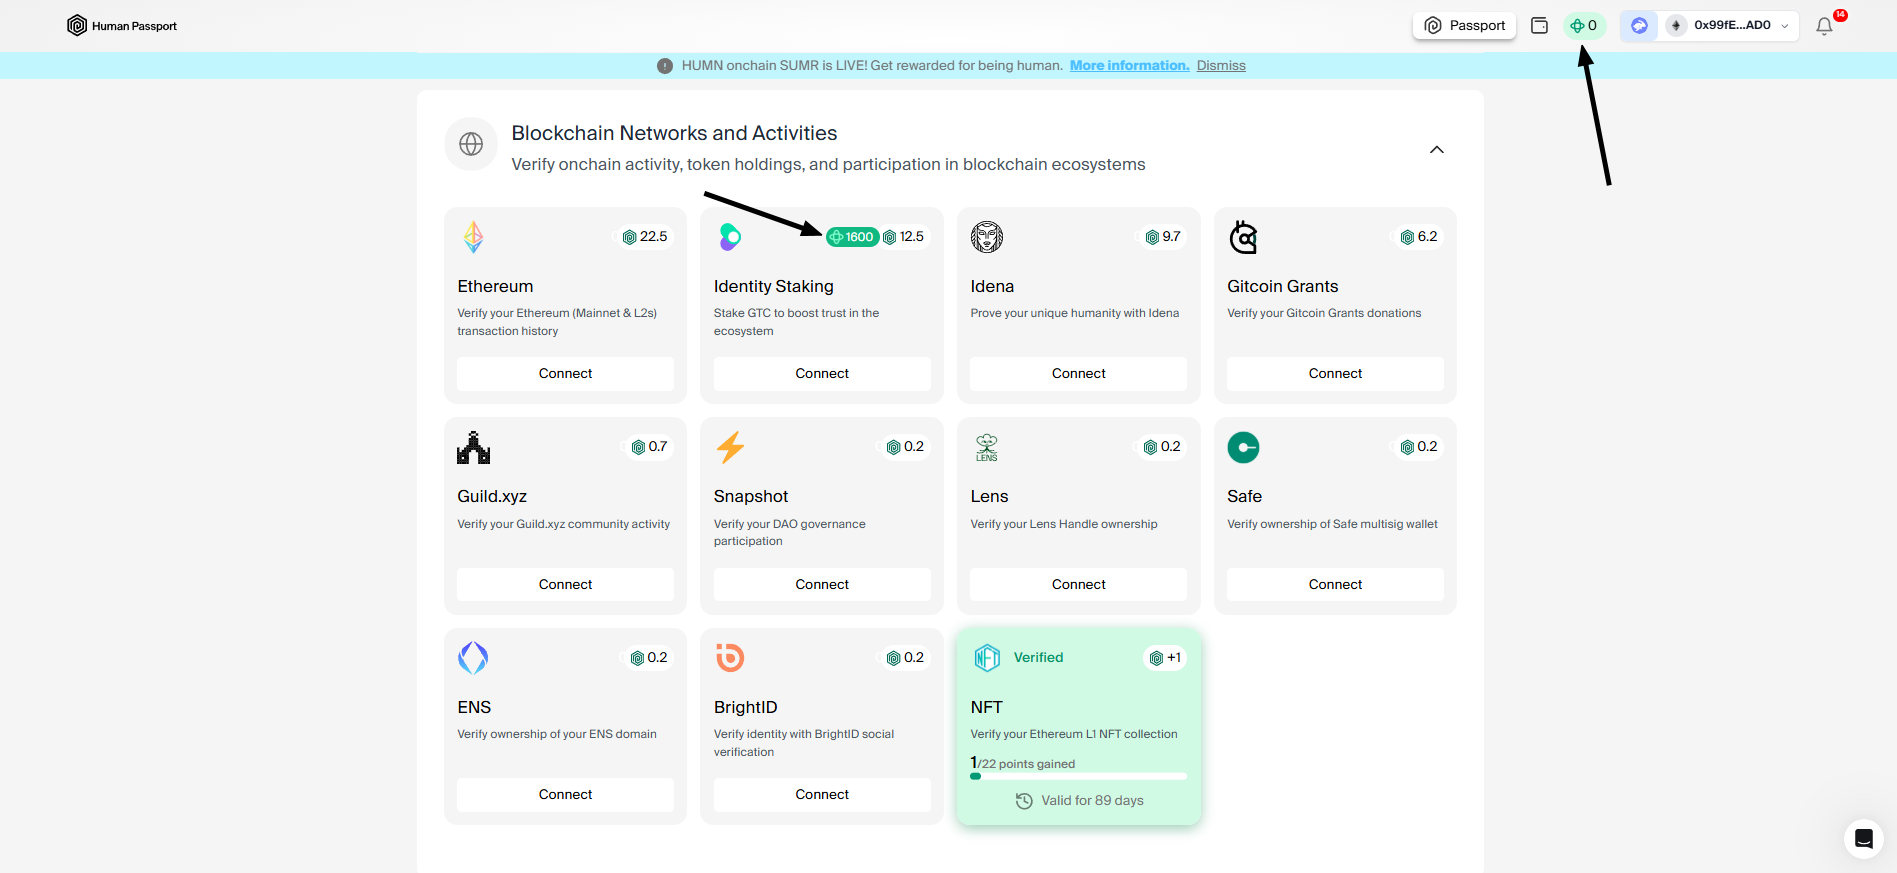Click the Guild.xyz 0.7 points badge
This screenshot has height=873, width=1897.
coord(649,447)
